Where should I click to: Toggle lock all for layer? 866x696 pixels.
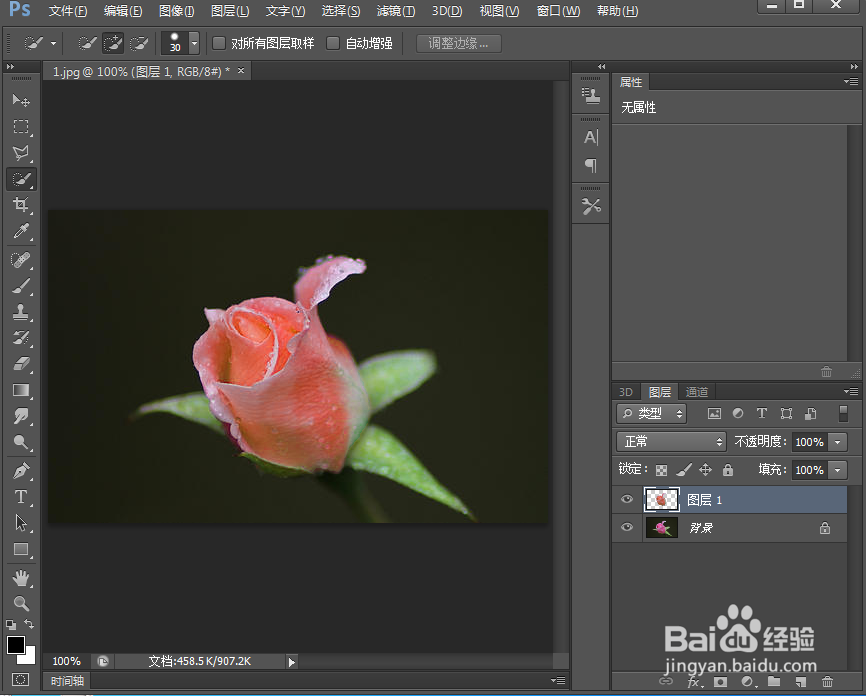(x=728, y=470)
